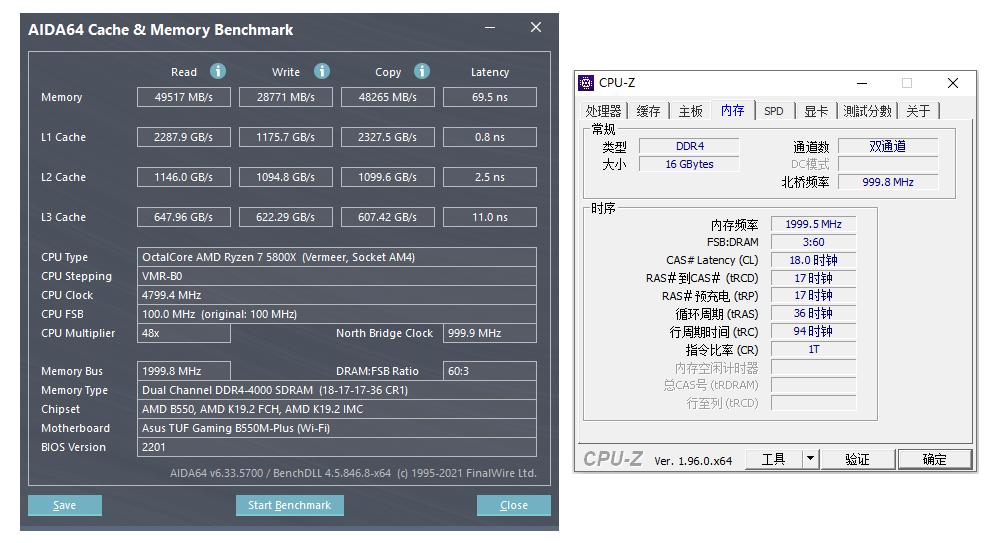Screen dimensions: 1000x543
Task: Select the BIOS Version value 2201
Action: 337,447
